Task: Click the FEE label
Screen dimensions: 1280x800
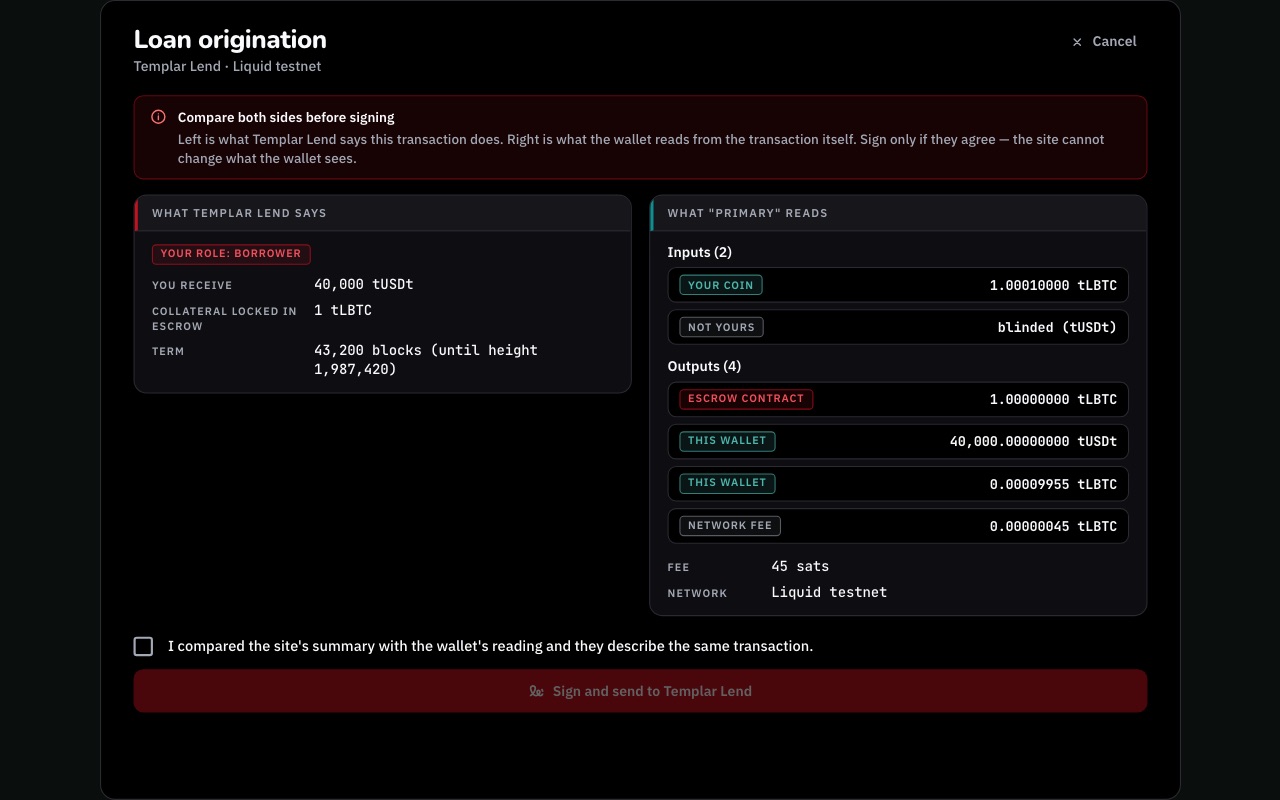Action: click(x=679, y=568)
